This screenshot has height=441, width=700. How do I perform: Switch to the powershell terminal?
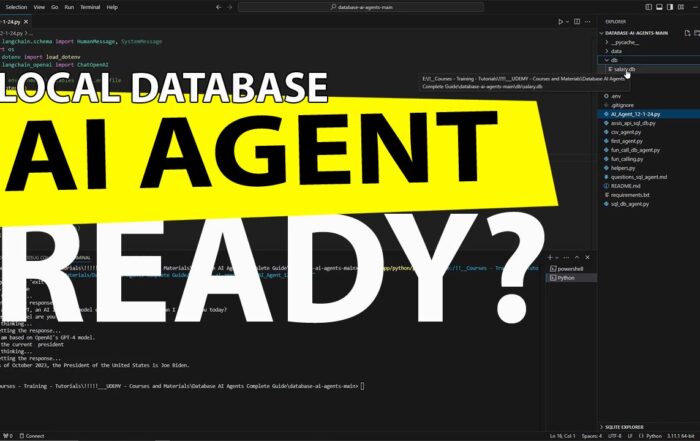pyautogui.click(x=571, y=269)
